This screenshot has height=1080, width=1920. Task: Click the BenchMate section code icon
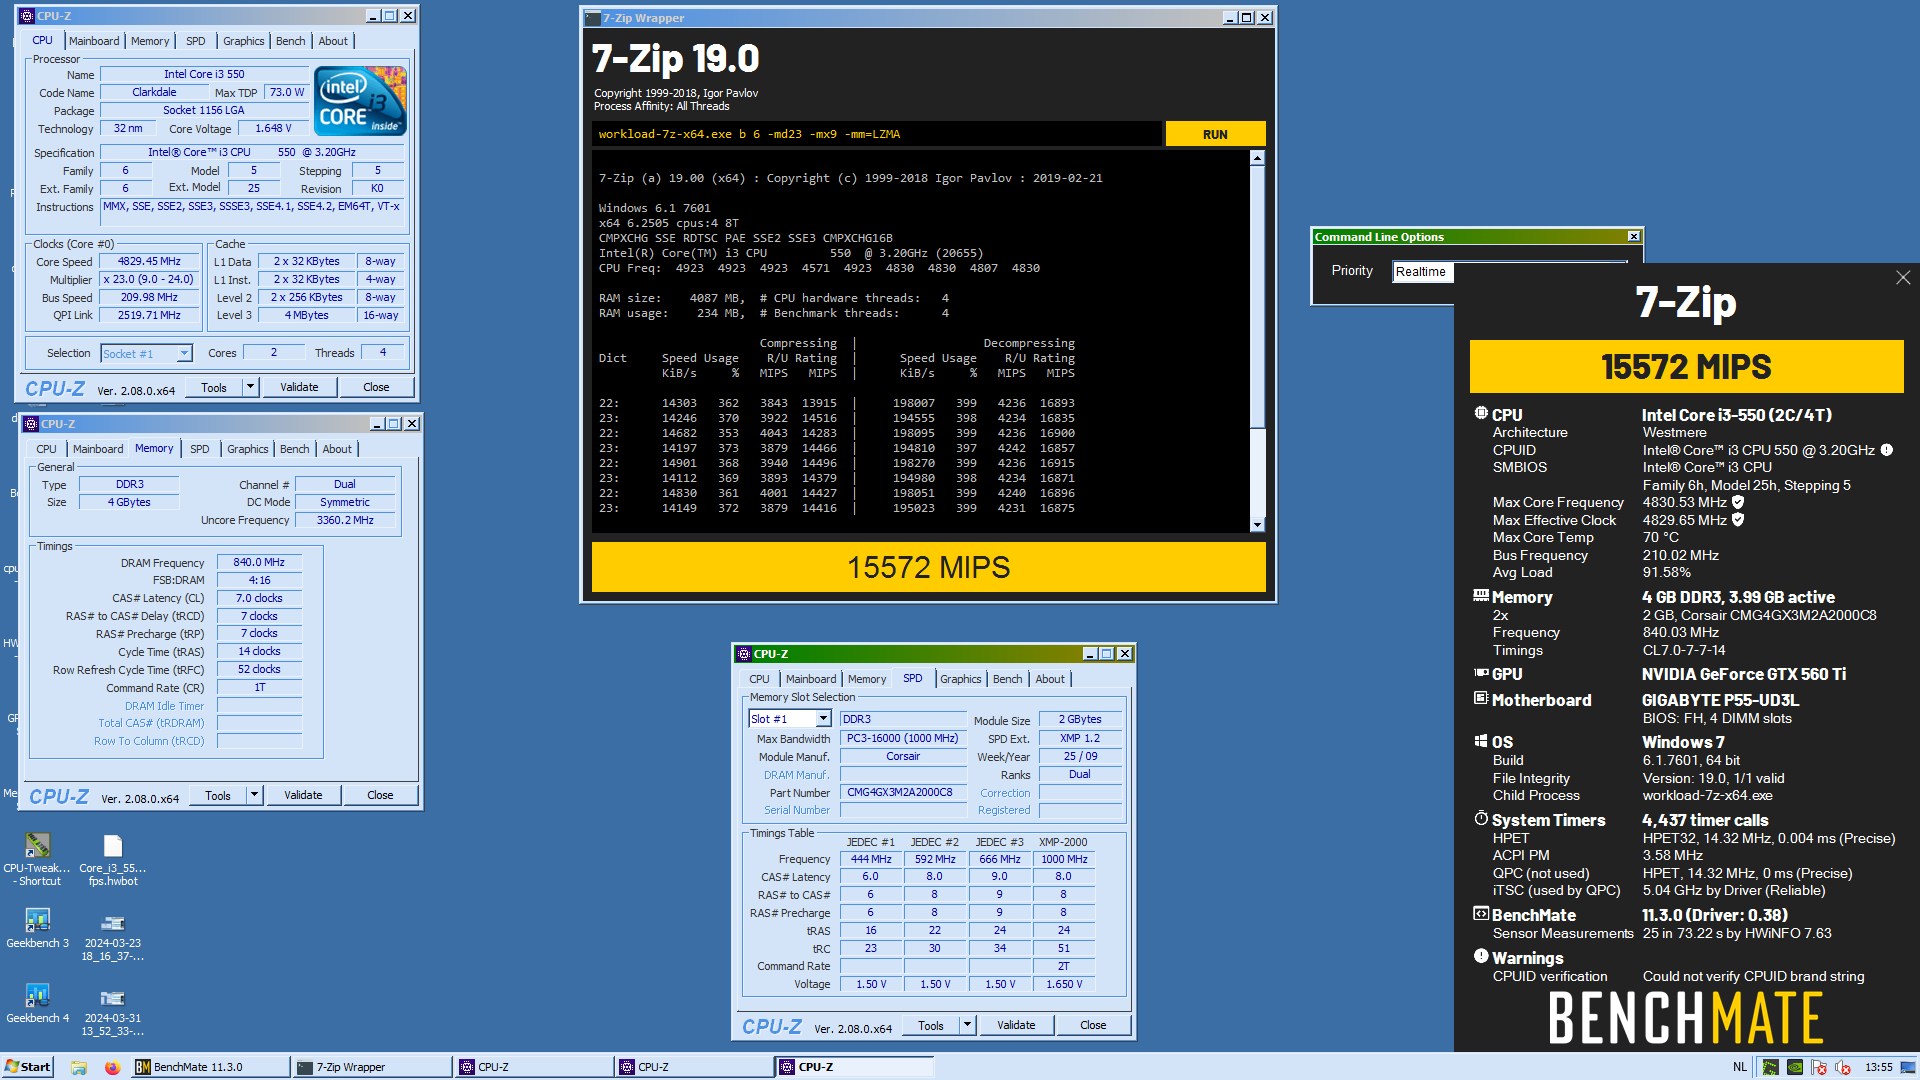(1481, 913)
